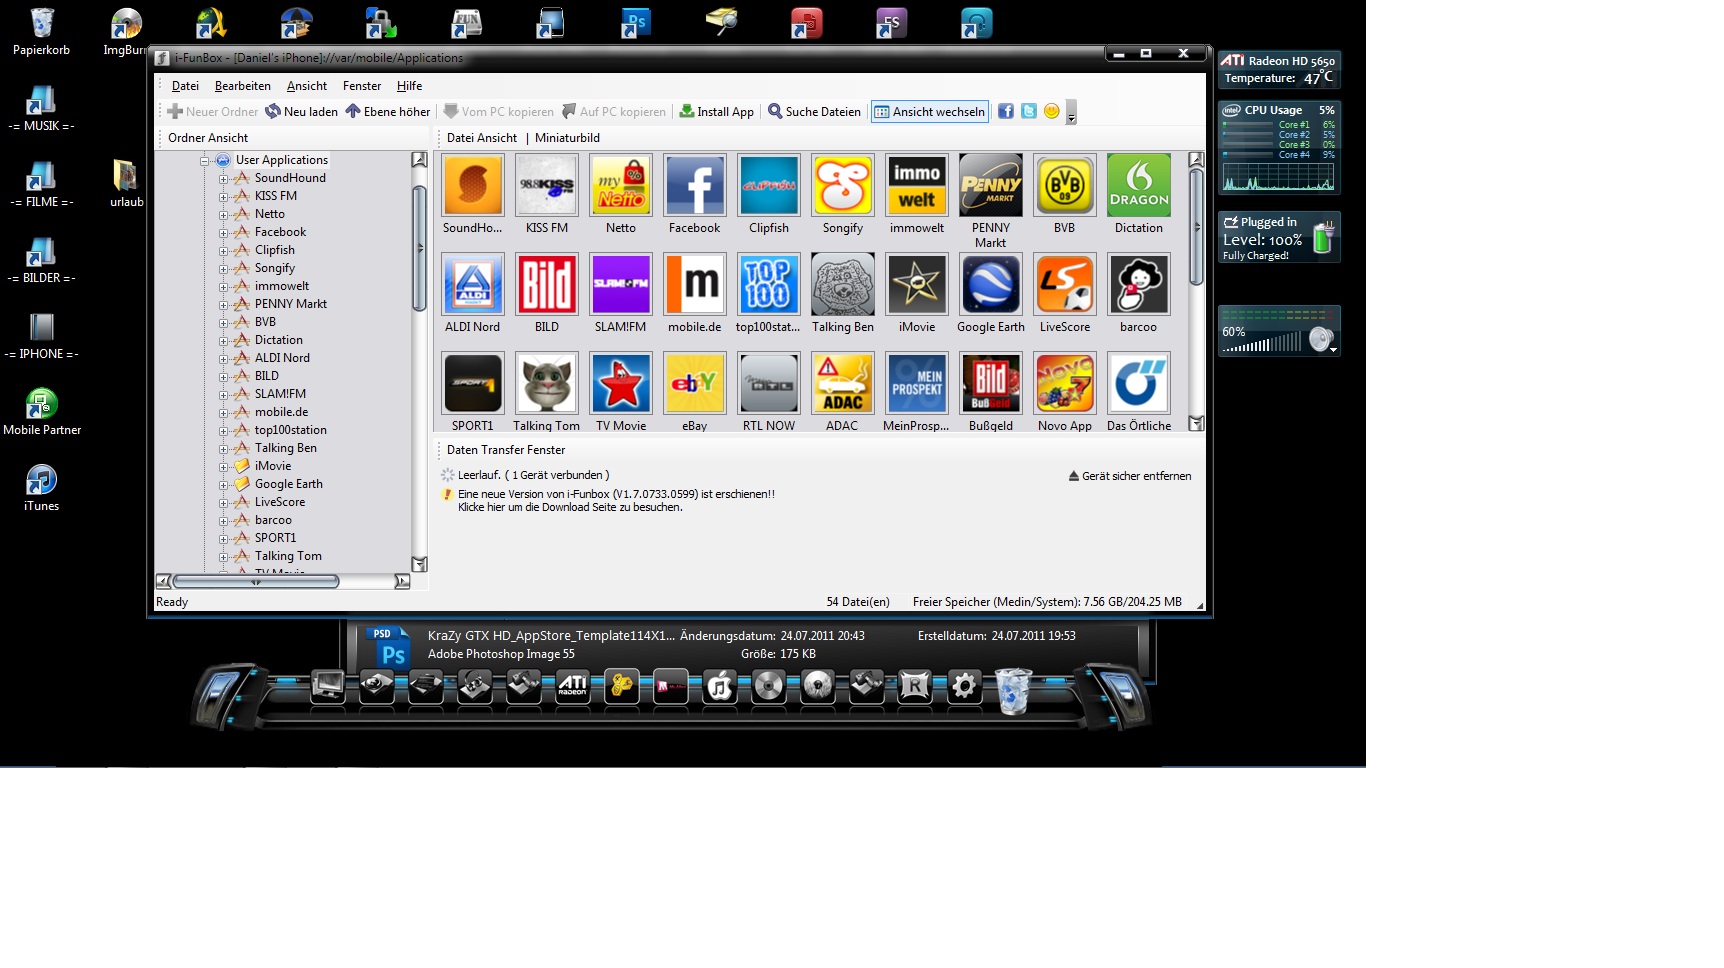Expand the KISS FM folder node
This screenshot has height=968, width=1724.
(224, 196)
